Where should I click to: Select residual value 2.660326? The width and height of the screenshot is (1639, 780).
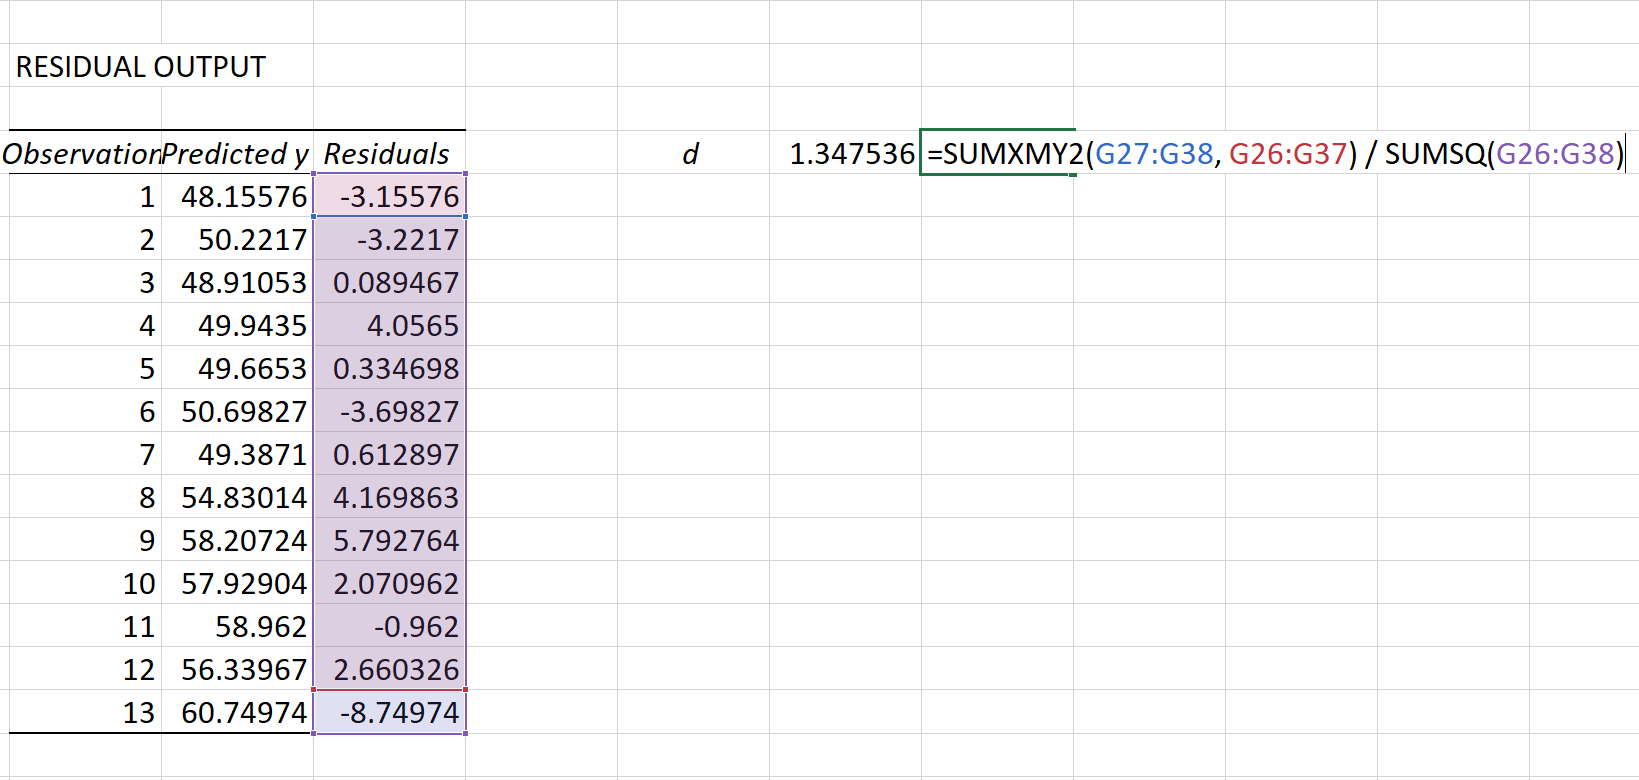(x=389, y=669)
